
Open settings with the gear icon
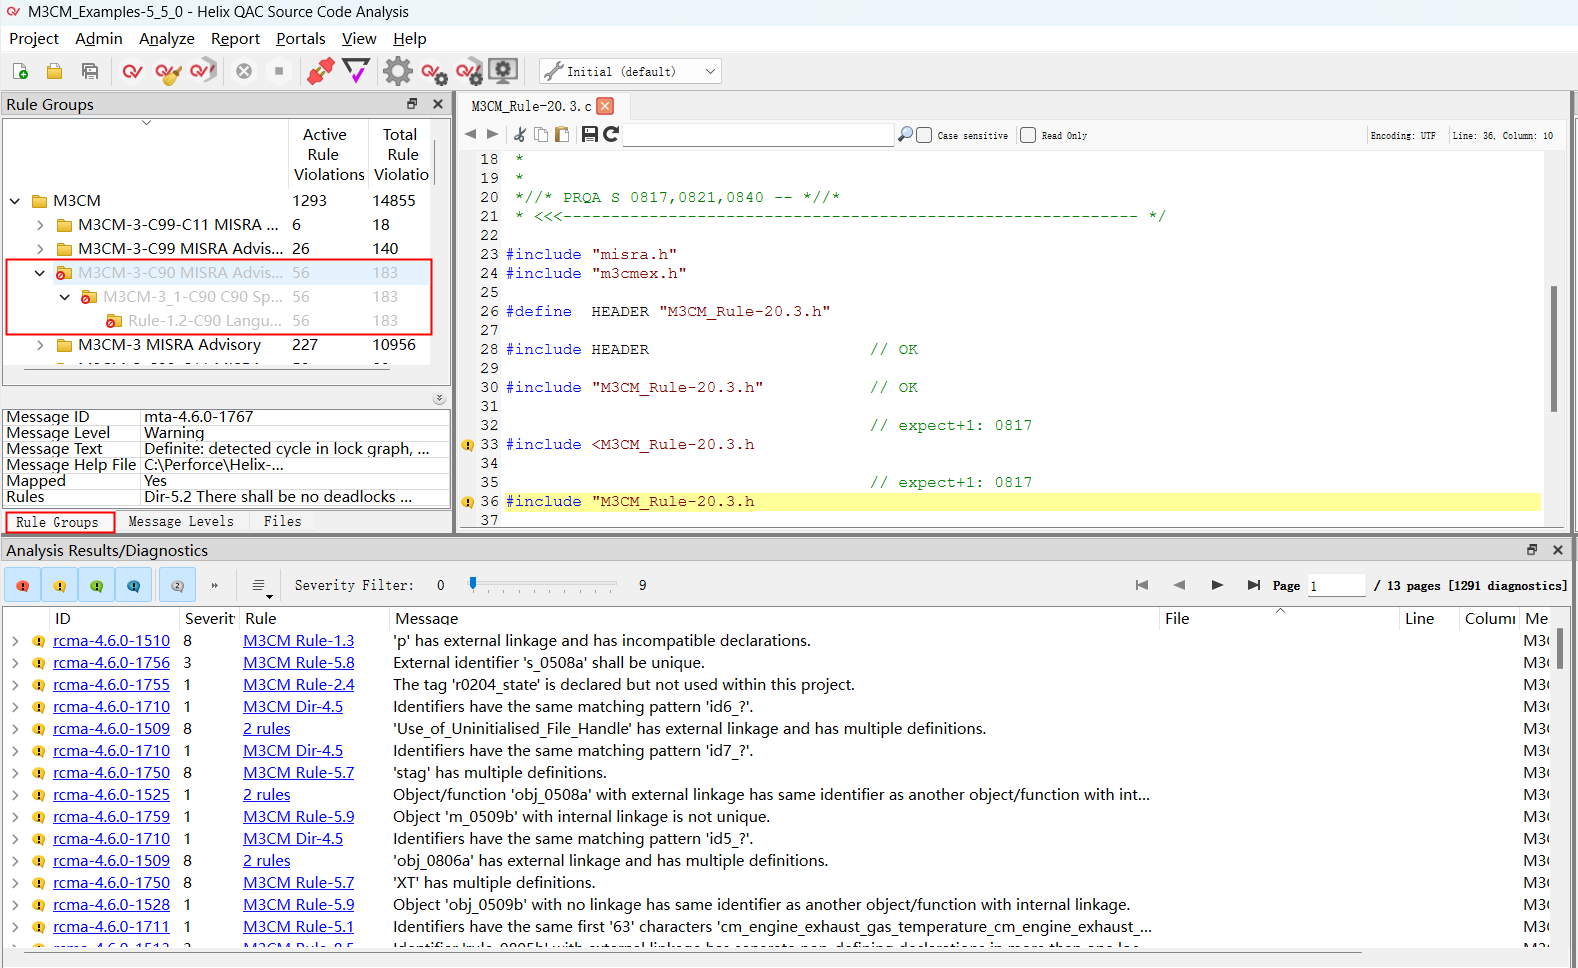397,72
